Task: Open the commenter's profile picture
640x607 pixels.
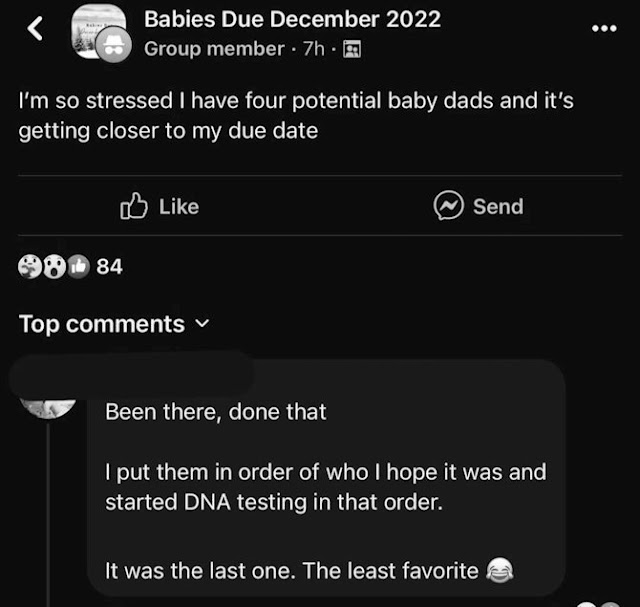Action: pos(48,407)
